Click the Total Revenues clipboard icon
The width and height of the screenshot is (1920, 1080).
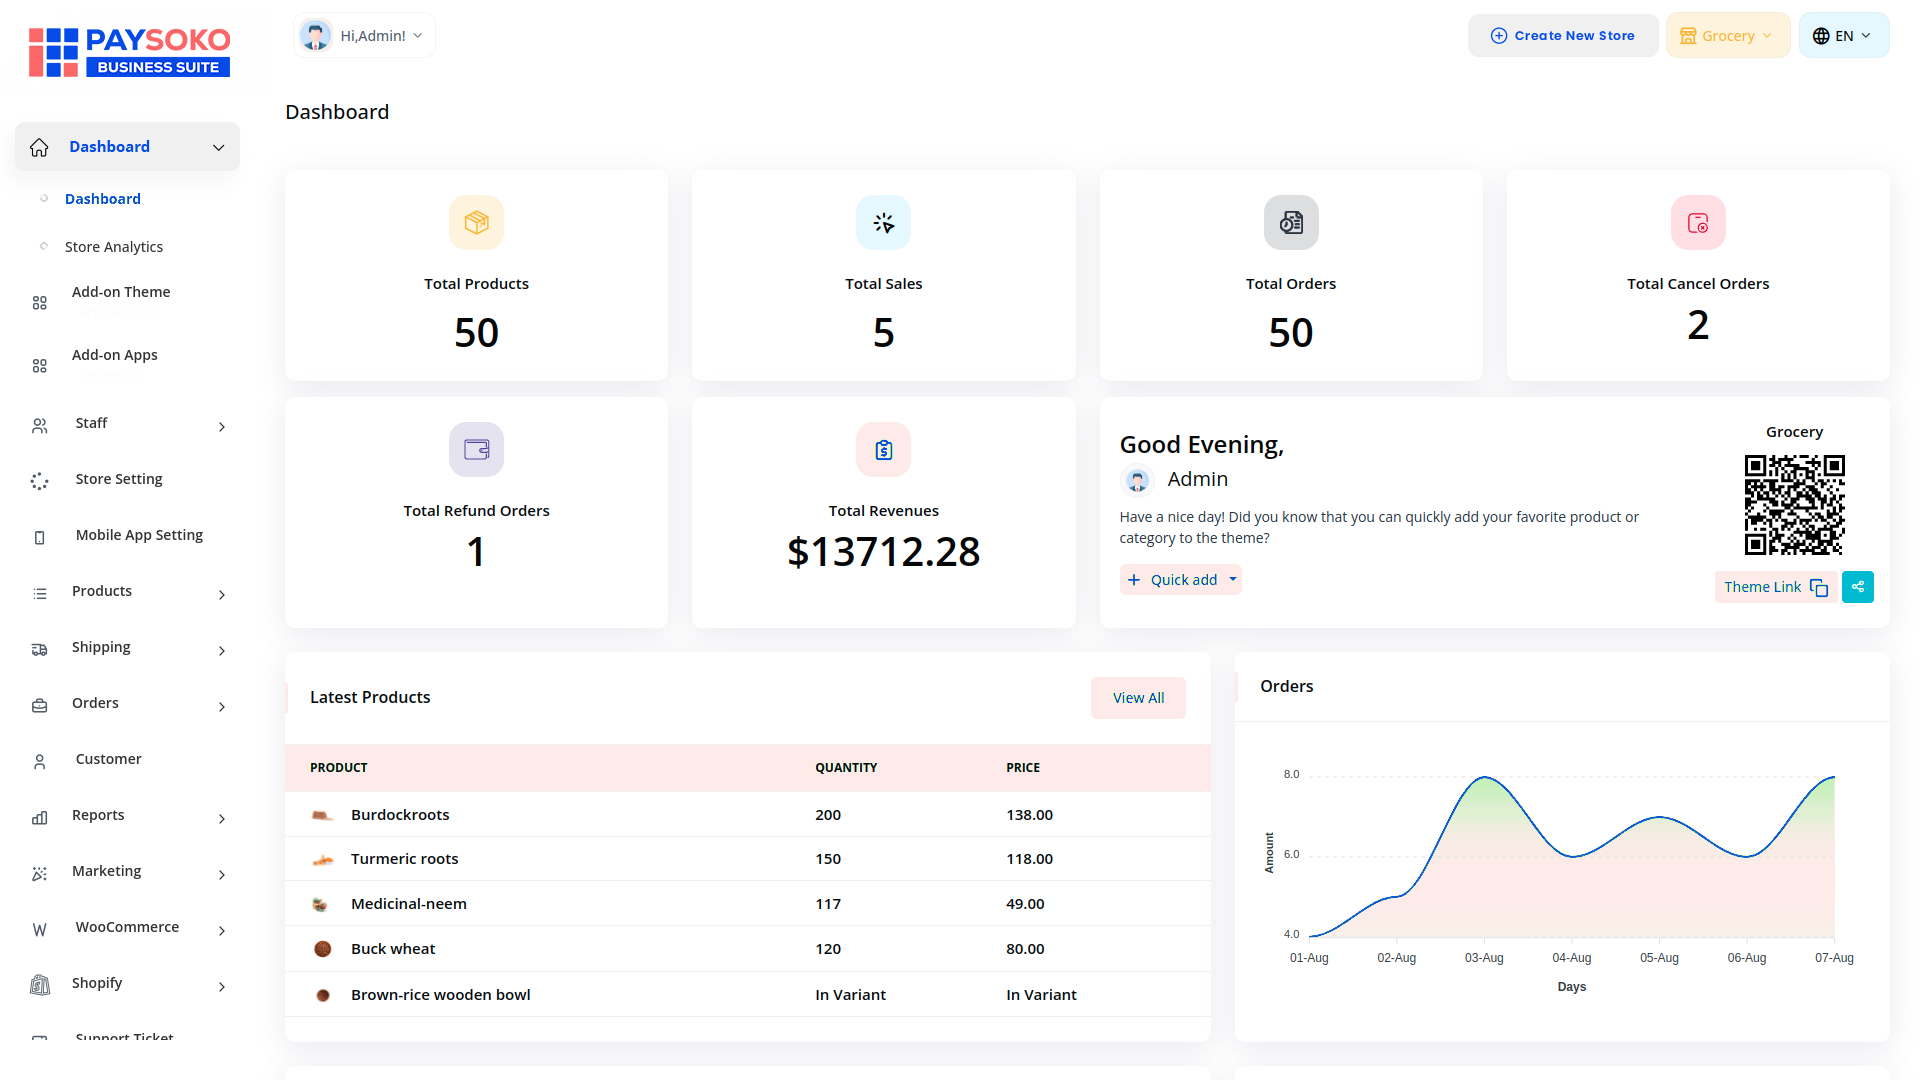click(x=883, y=450)
